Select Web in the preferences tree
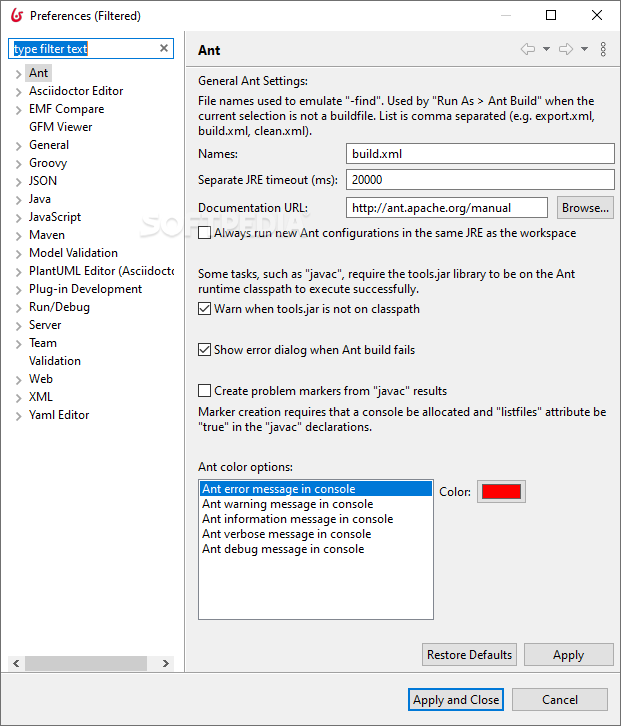This screenshot has height=726, width=621. coord(41,379)
